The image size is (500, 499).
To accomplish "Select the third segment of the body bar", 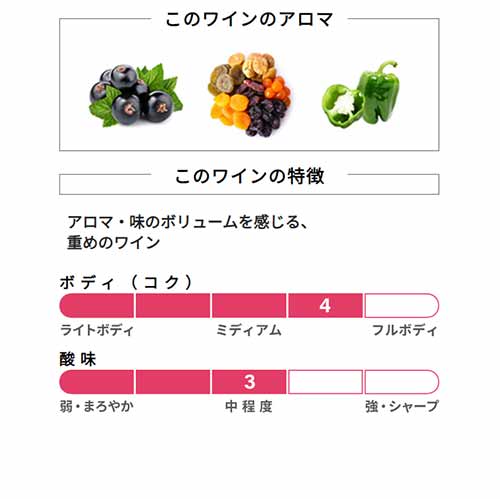I will pos(249,305).
